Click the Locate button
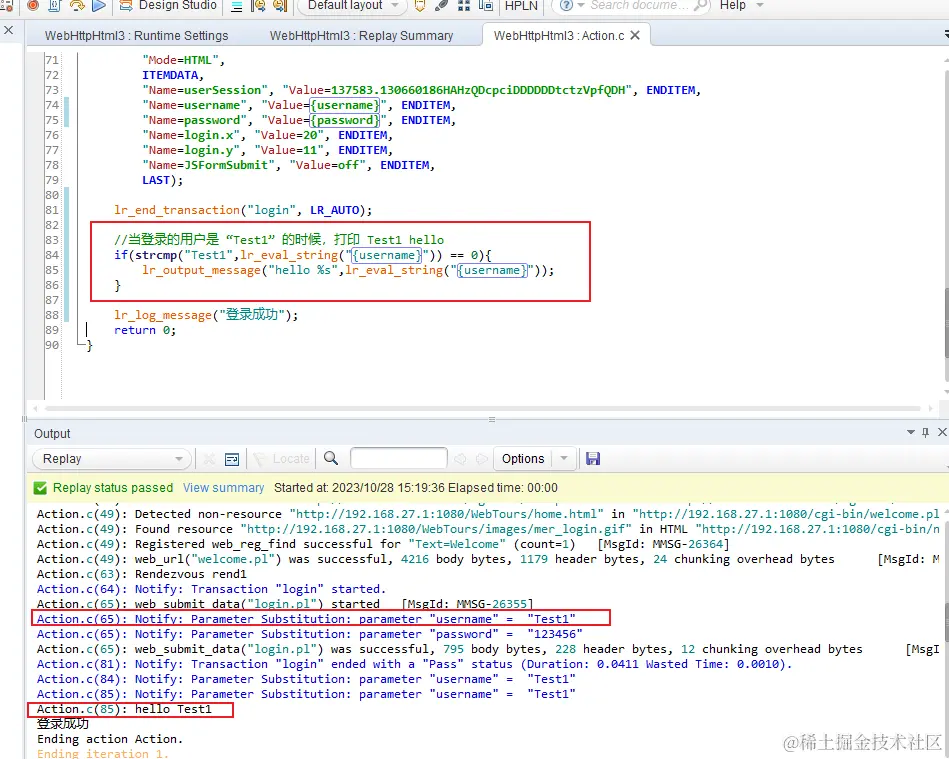Screen dimensions: 949x759 coord(281,459)
